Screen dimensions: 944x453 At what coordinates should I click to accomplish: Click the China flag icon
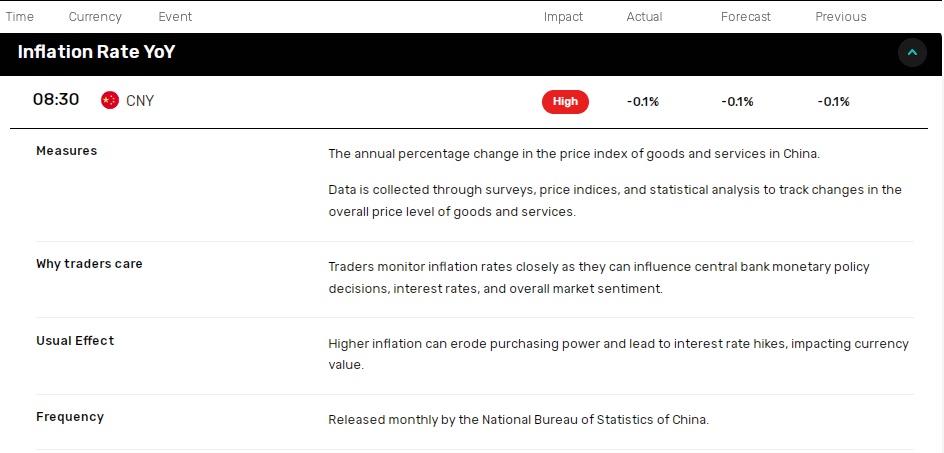(110, 101)
